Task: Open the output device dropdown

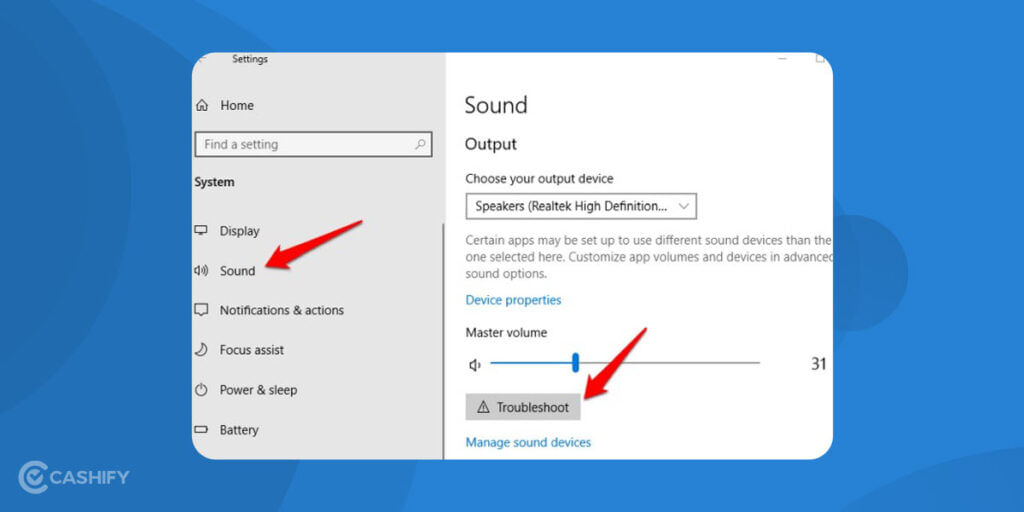Action: click(x=581, y=206)
